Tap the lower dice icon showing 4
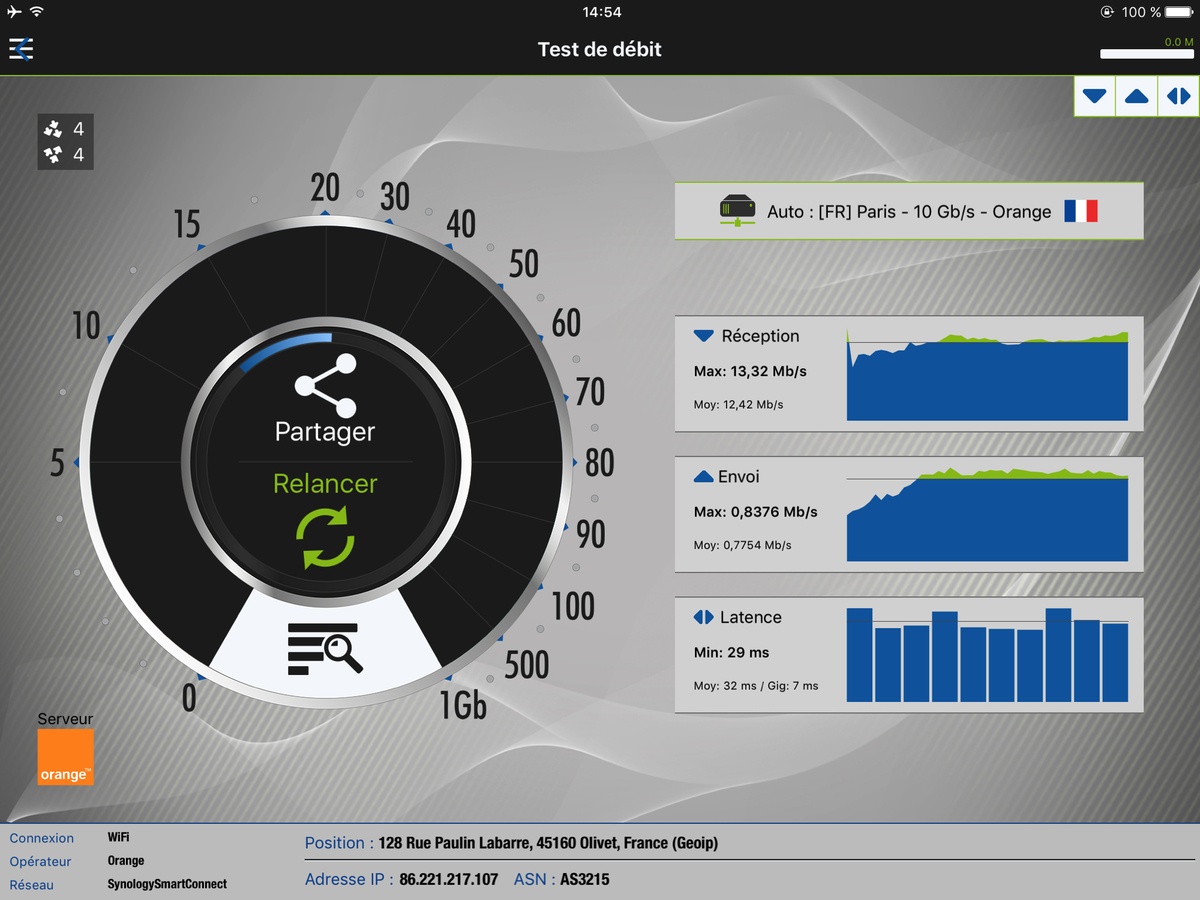Viewport: 1200px width, 900px height. pos(53,155)
